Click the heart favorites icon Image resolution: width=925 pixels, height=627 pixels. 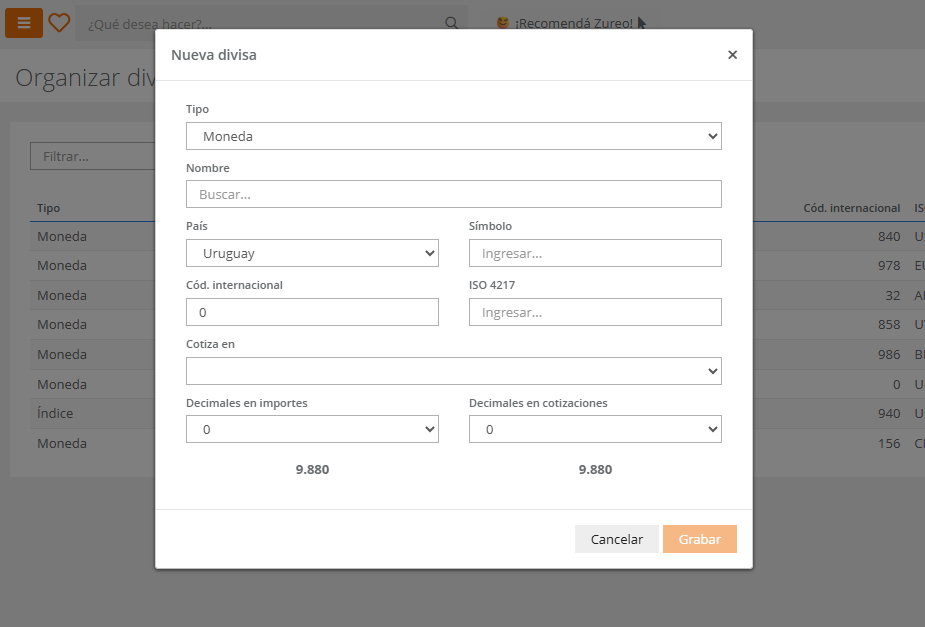tap(60, 23)
